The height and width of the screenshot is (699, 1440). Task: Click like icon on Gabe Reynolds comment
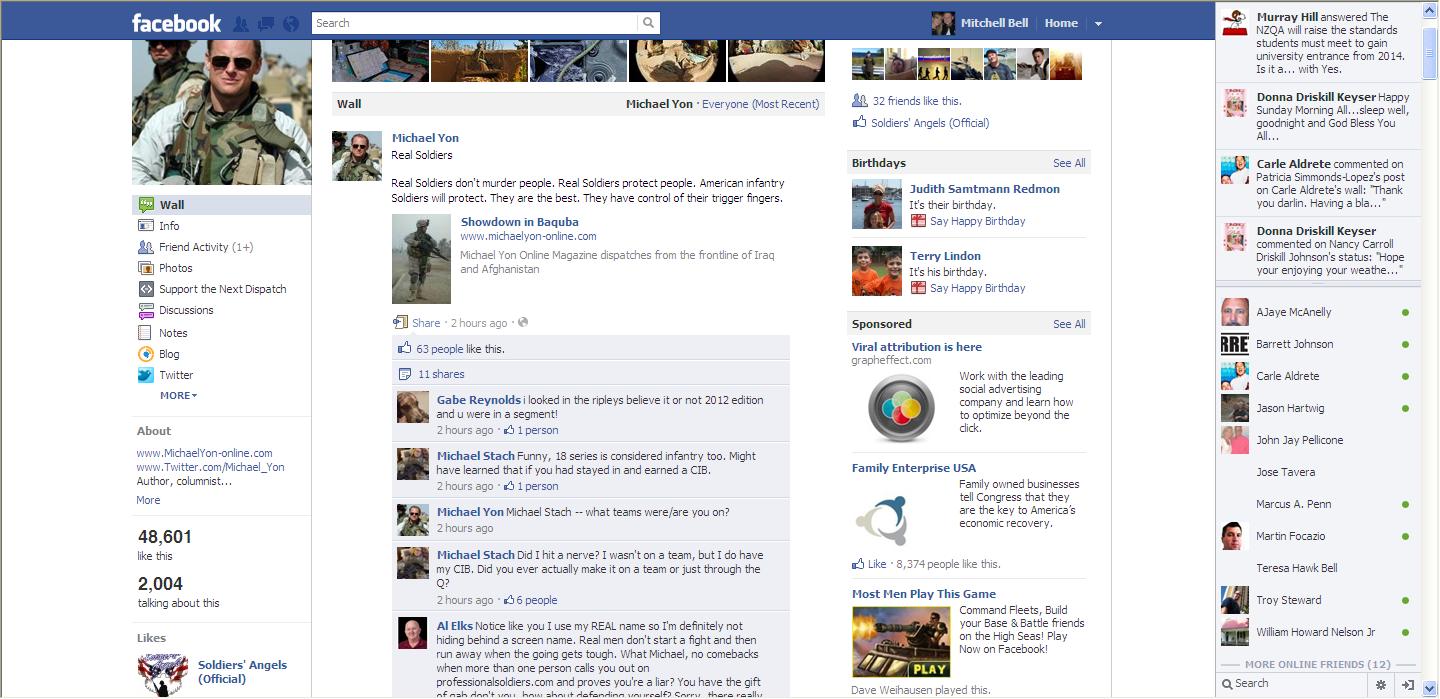[509, 430]
